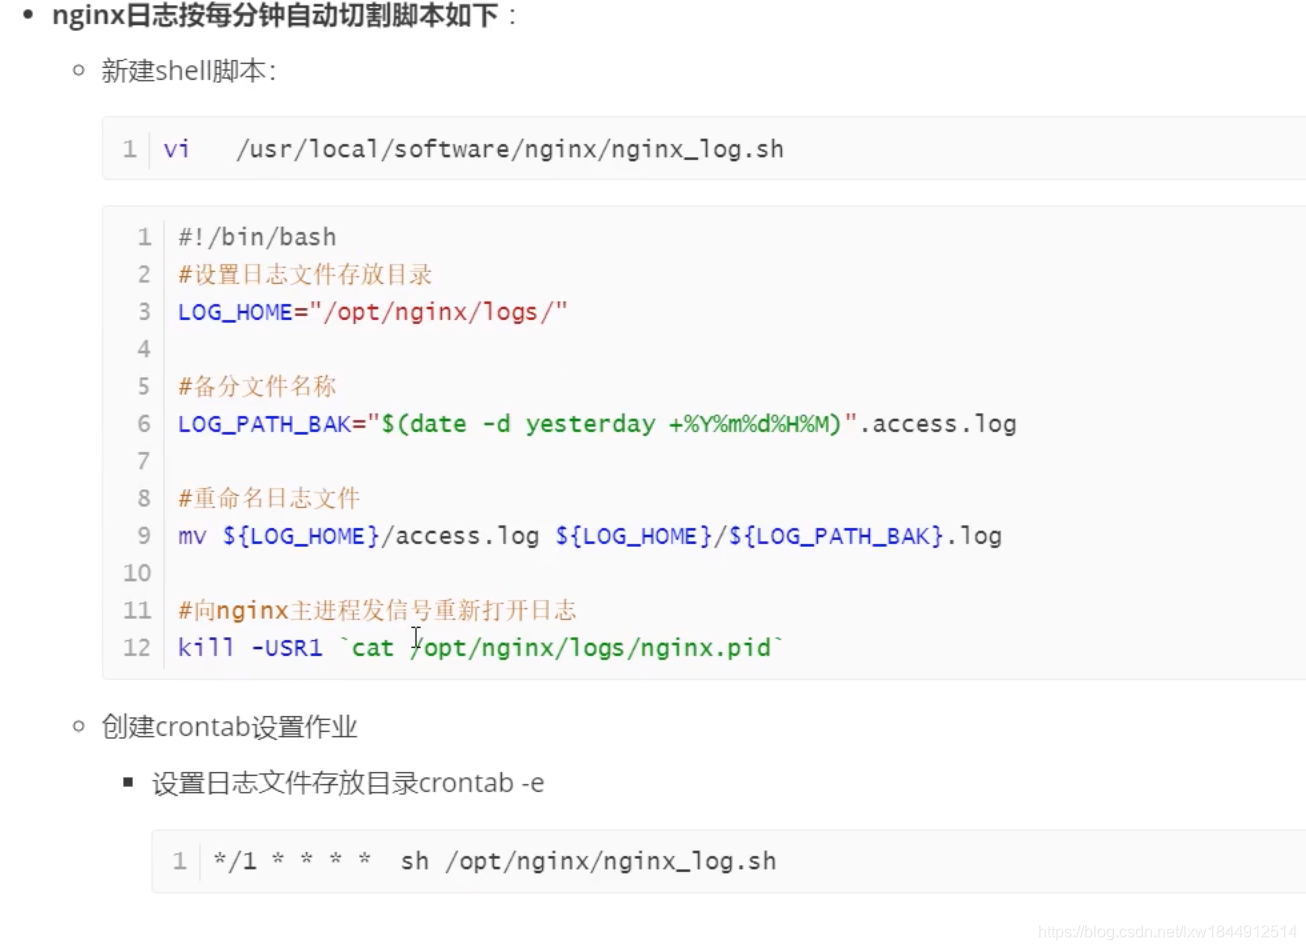This screenshot has height=950, width=1306.
Task: Click line number 7 in the script block
Action: (x=144, y=461)
